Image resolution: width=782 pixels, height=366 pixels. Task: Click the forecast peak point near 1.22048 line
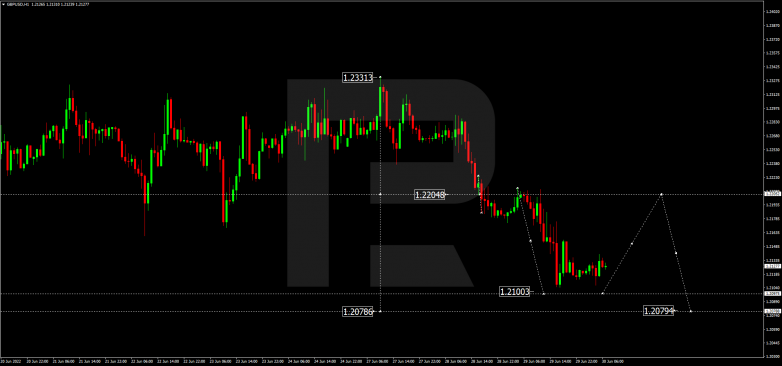[661, 194]
